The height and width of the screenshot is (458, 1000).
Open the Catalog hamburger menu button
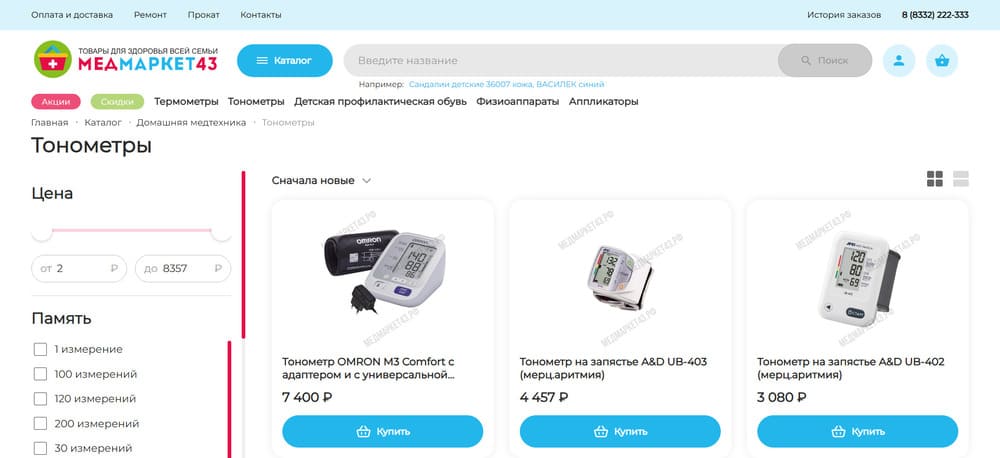coord(284,61)
